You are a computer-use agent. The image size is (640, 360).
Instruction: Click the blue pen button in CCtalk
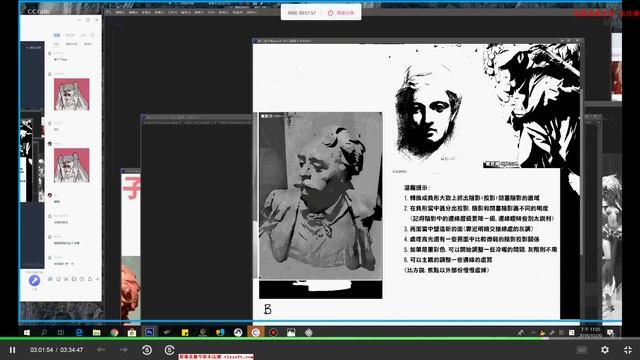pyautogui.click(x=34, y=280)
